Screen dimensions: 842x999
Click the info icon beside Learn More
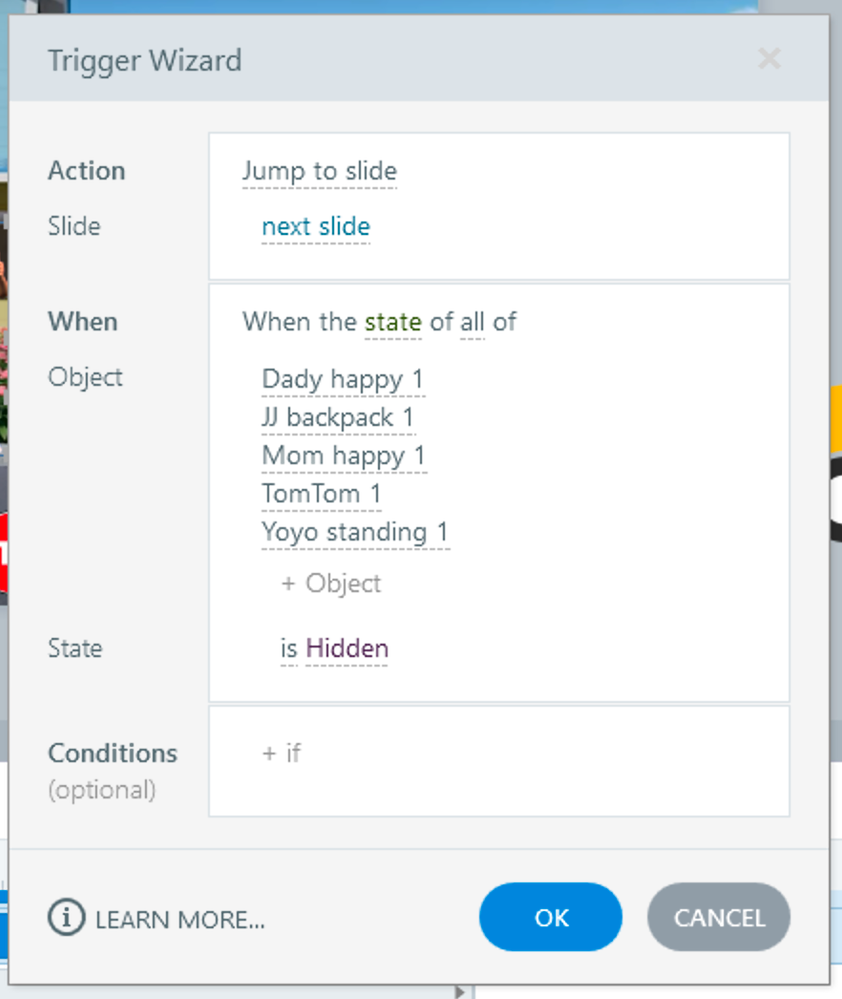pos(66,917)
